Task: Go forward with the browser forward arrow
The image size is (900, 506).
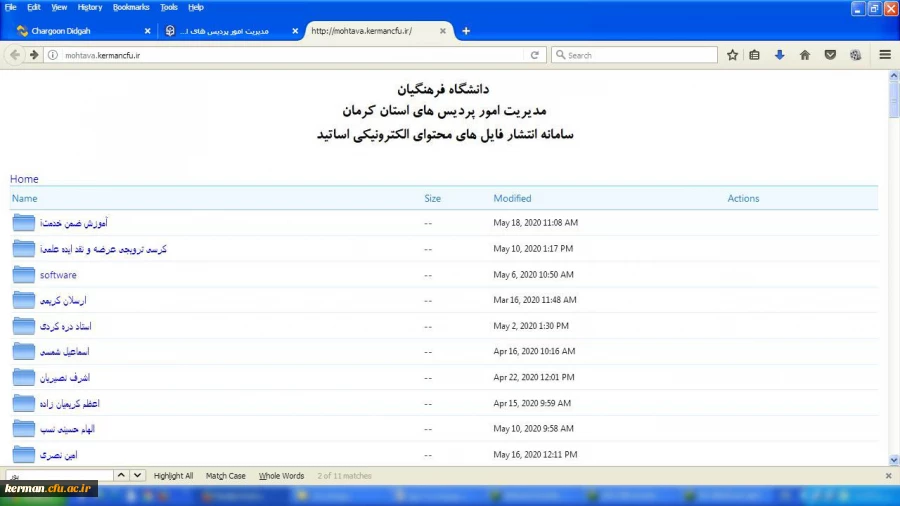Action: pos(34,55)
